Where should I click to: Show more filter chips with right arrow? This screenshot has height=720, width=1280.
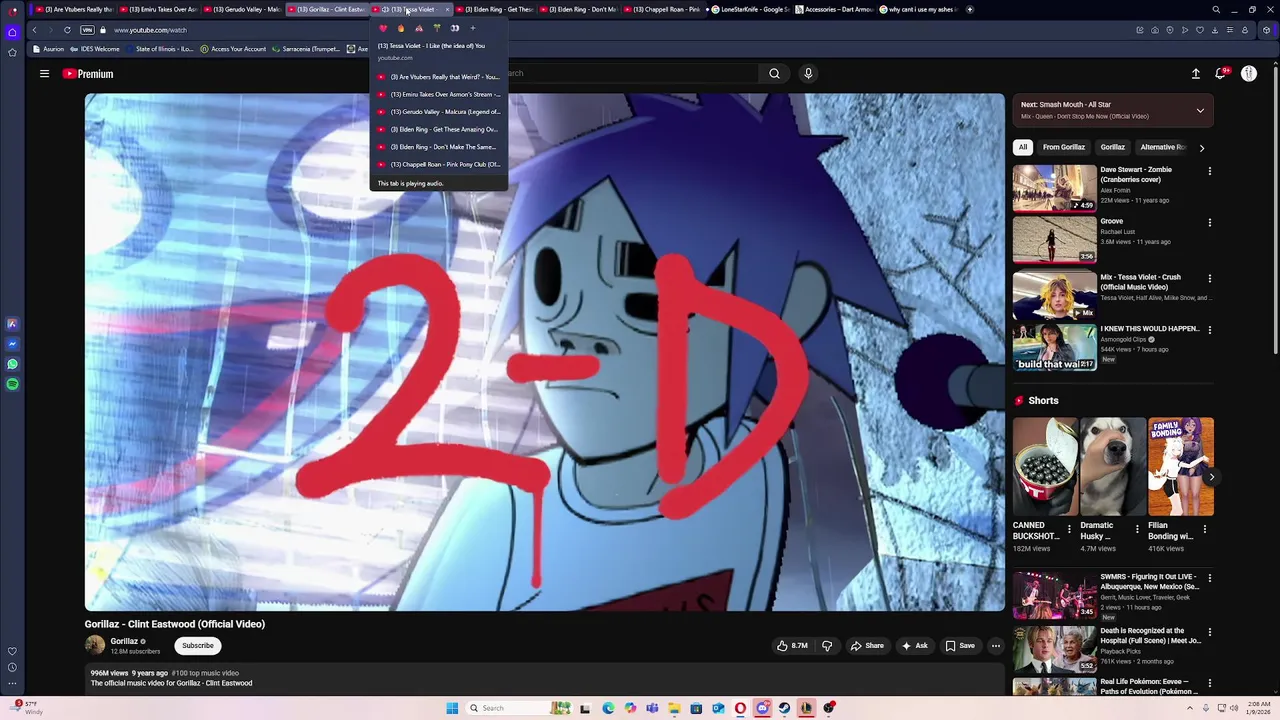click(1202, 148)
